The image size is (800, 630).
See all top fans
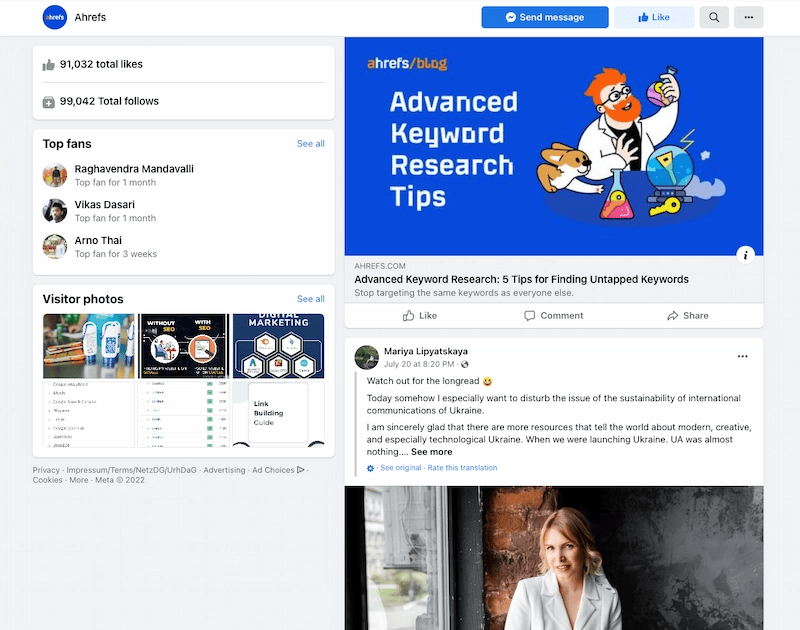311,144
